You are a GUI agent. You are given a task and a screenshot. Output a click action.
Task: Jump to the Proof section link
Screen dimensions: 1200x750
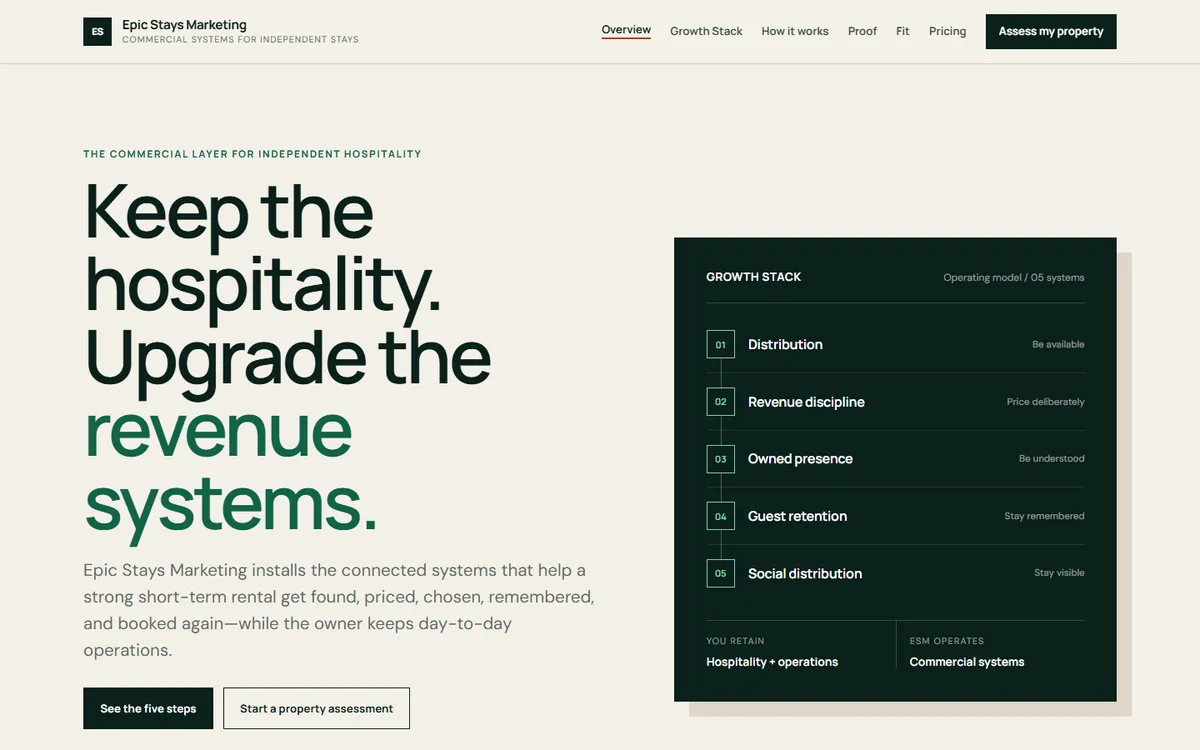(862, 31)
